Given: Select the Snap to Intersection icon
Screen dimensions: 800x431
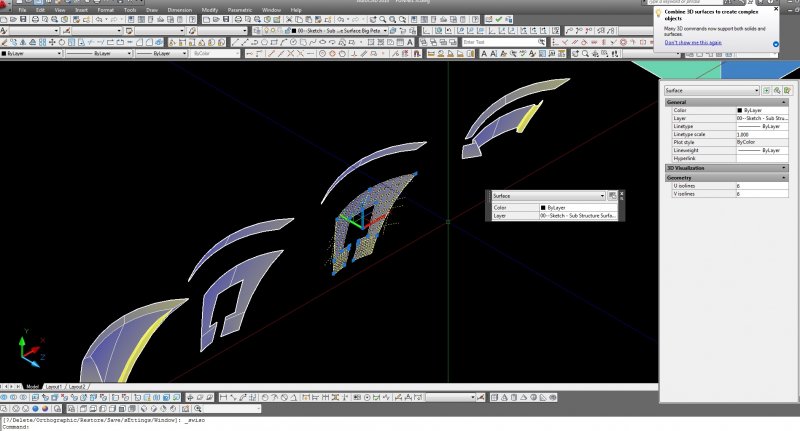Looking at the screenshot, I should click(290, 53).
